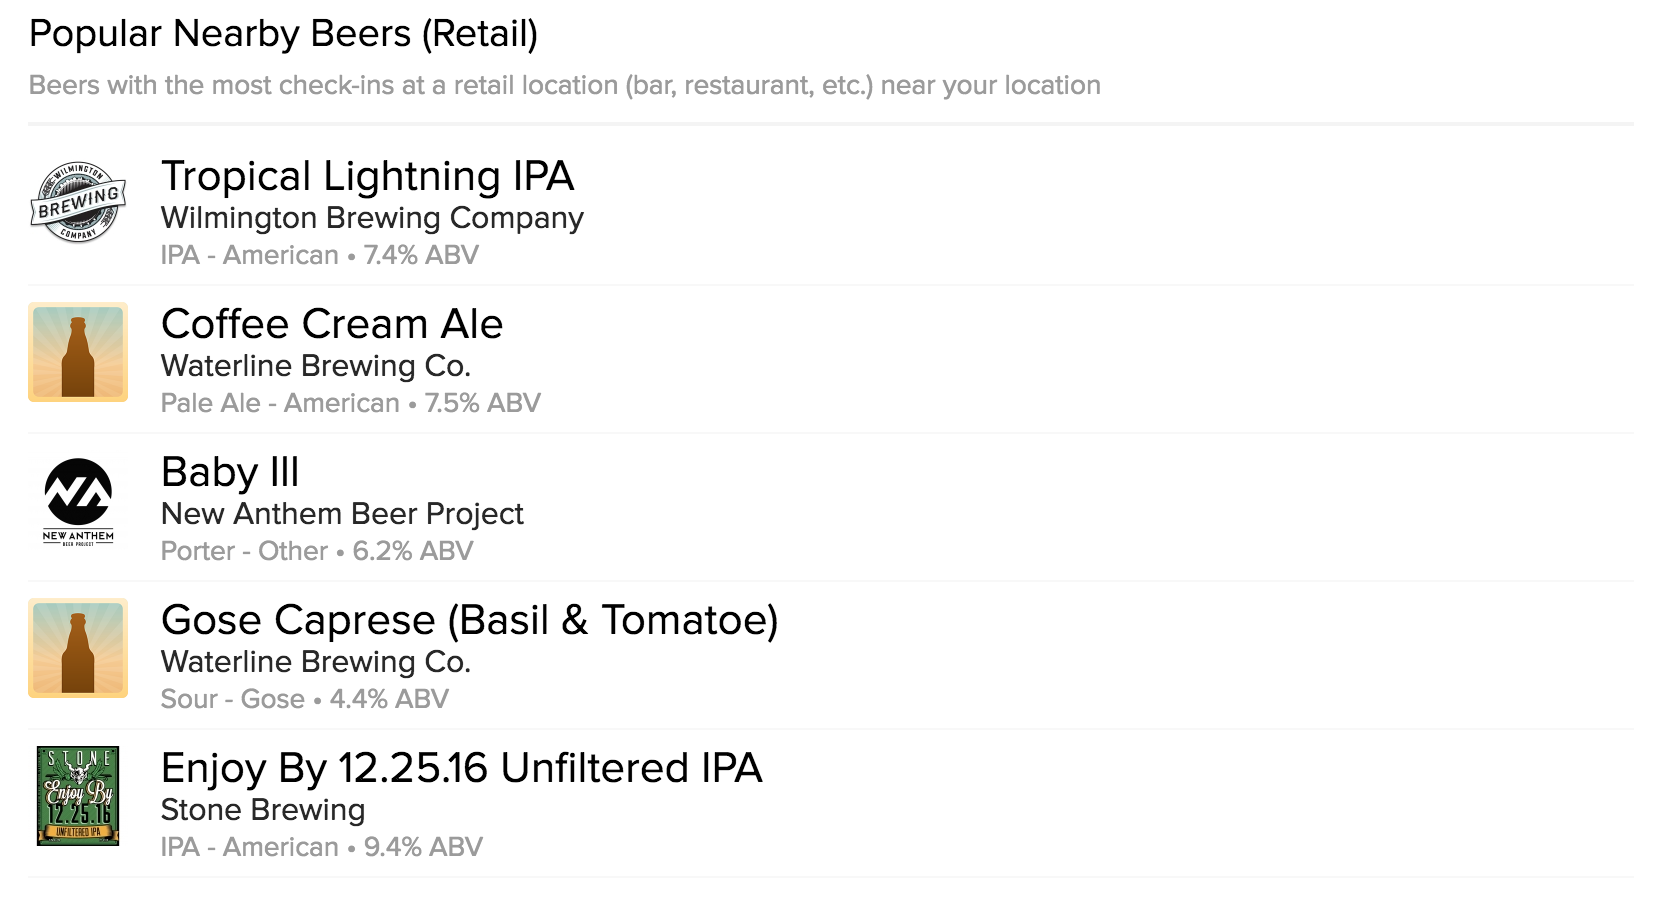Visit Waterline Brewing Co. under Gose Caprese
1666x922 pixels.
tap(316, 662)
